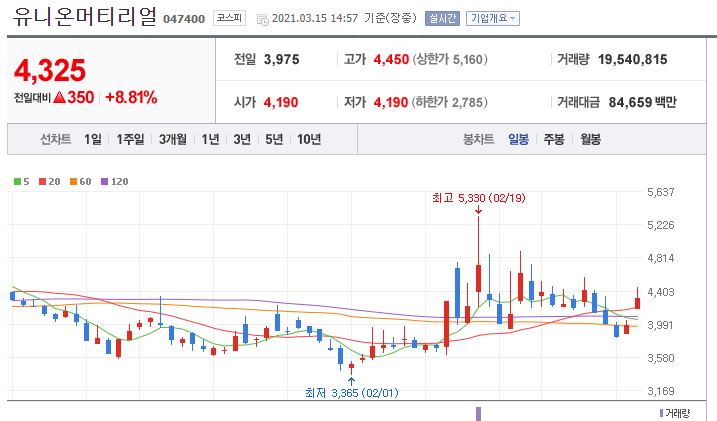Viewport: 717px width, 421px height.
Task: Select the 1년 line chart tab
Action: [210, 139]
